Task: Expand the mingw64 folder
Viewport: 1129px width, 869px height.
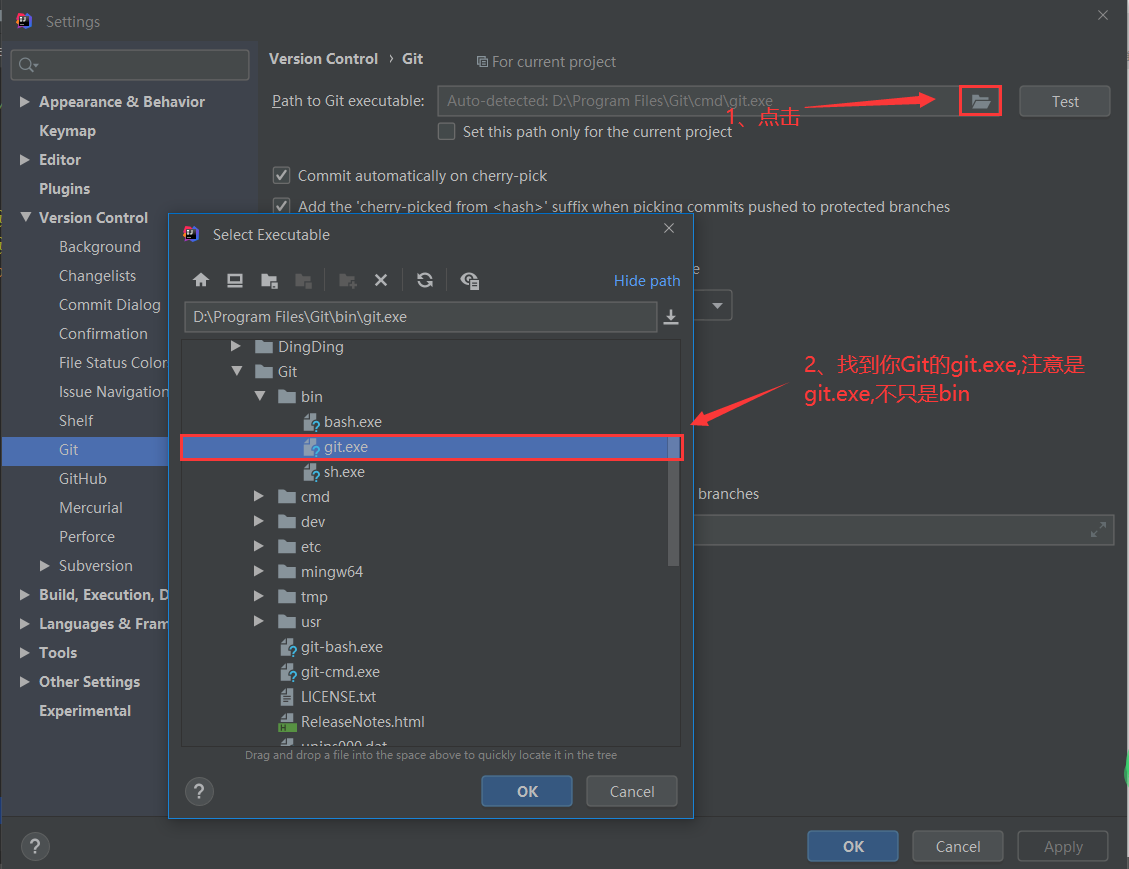Action: point(258,571)
